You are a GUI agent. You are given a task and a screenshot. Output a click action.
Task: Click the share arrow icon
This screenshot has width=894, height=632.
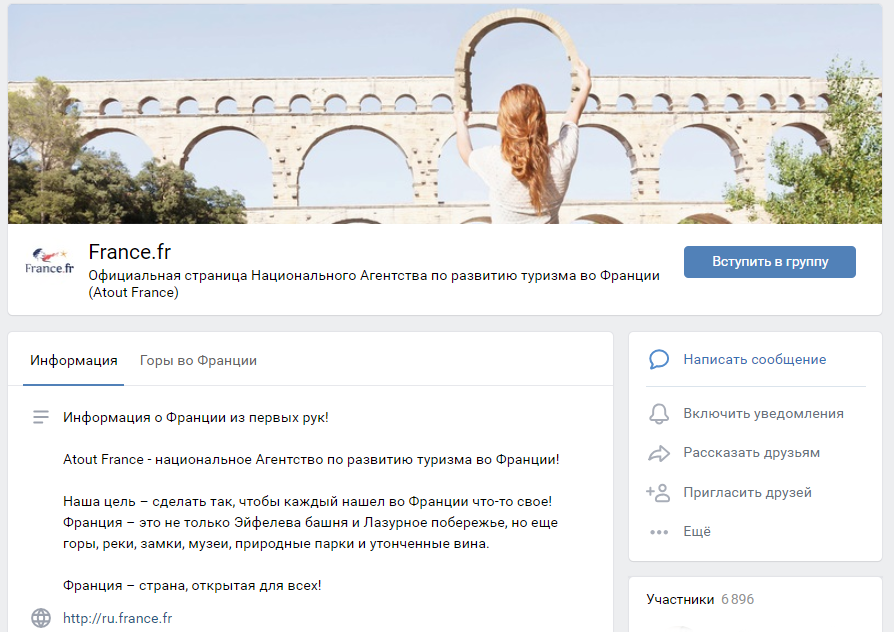tap(658, 453)
